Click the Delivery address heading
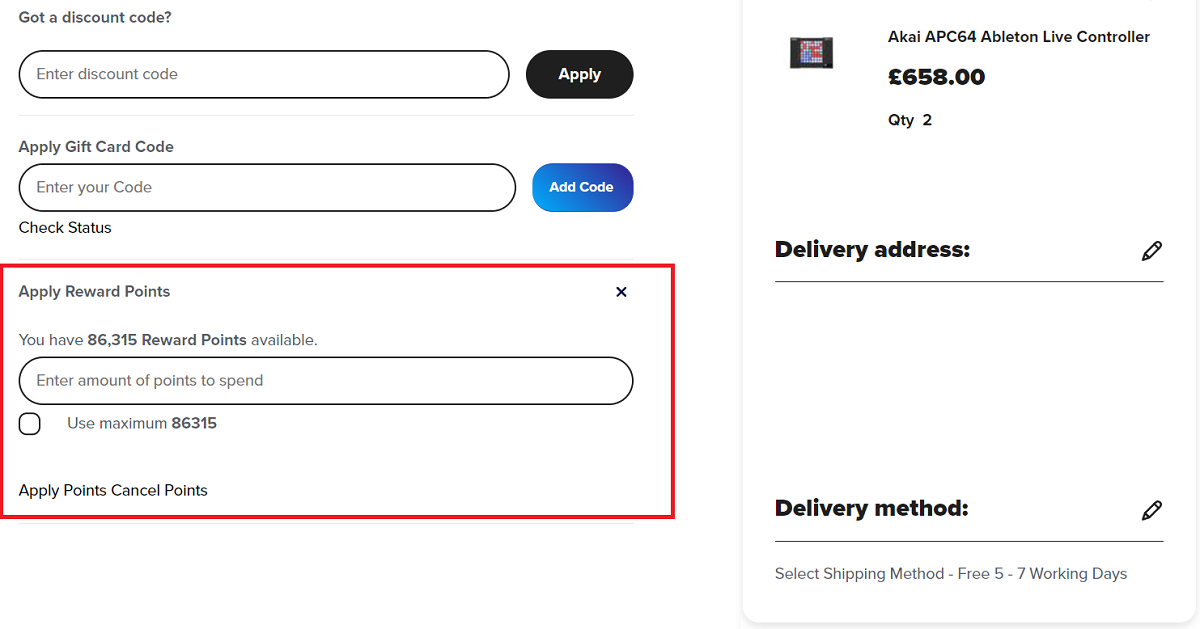 coord(872,250)
